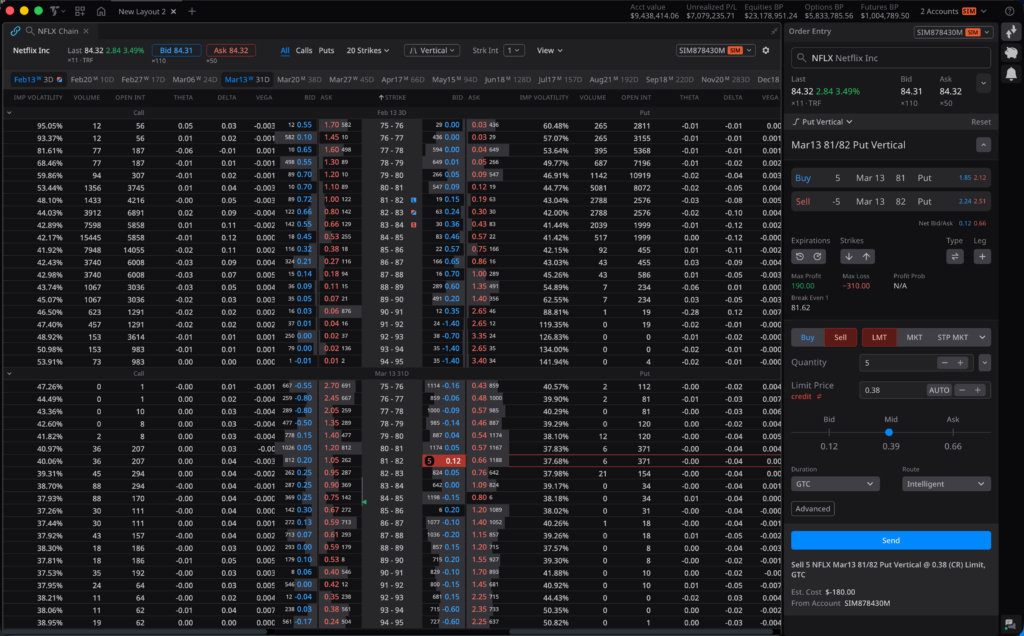Click the piggy bank icon on right sidebar
Screen dimensions: 1024x636
coord(1011,52)
